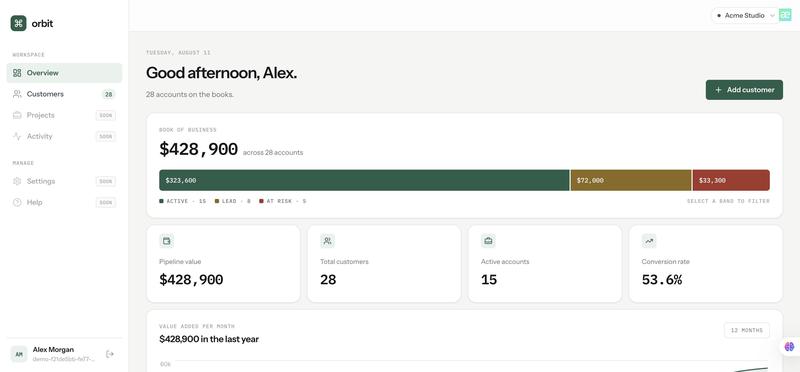Click the Pipeline value wallet icon
The width and height of the screenshot is (800, 372).
pos(166,241)
